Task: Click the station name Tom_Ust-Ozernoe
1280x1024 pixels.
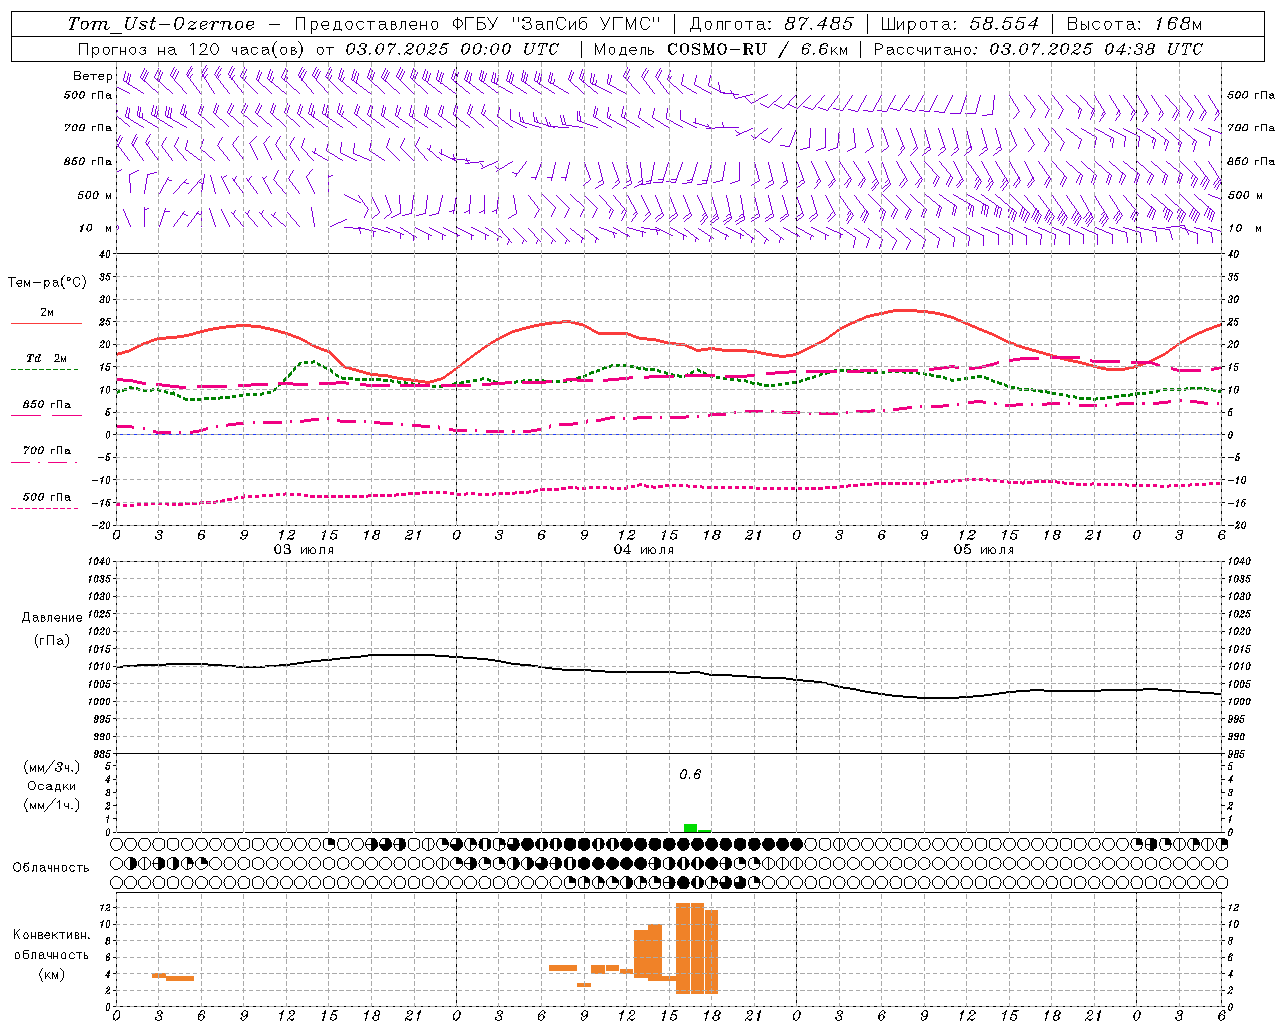Action: [x=161, y=24]
